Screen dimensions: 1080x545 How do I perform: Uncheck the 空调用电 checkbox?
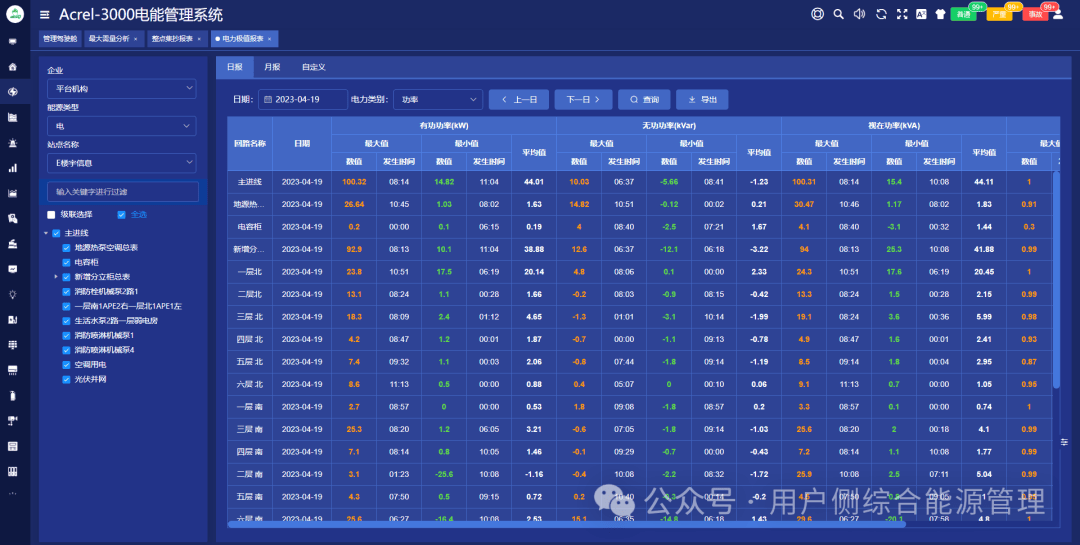click(x=66, y=364)
